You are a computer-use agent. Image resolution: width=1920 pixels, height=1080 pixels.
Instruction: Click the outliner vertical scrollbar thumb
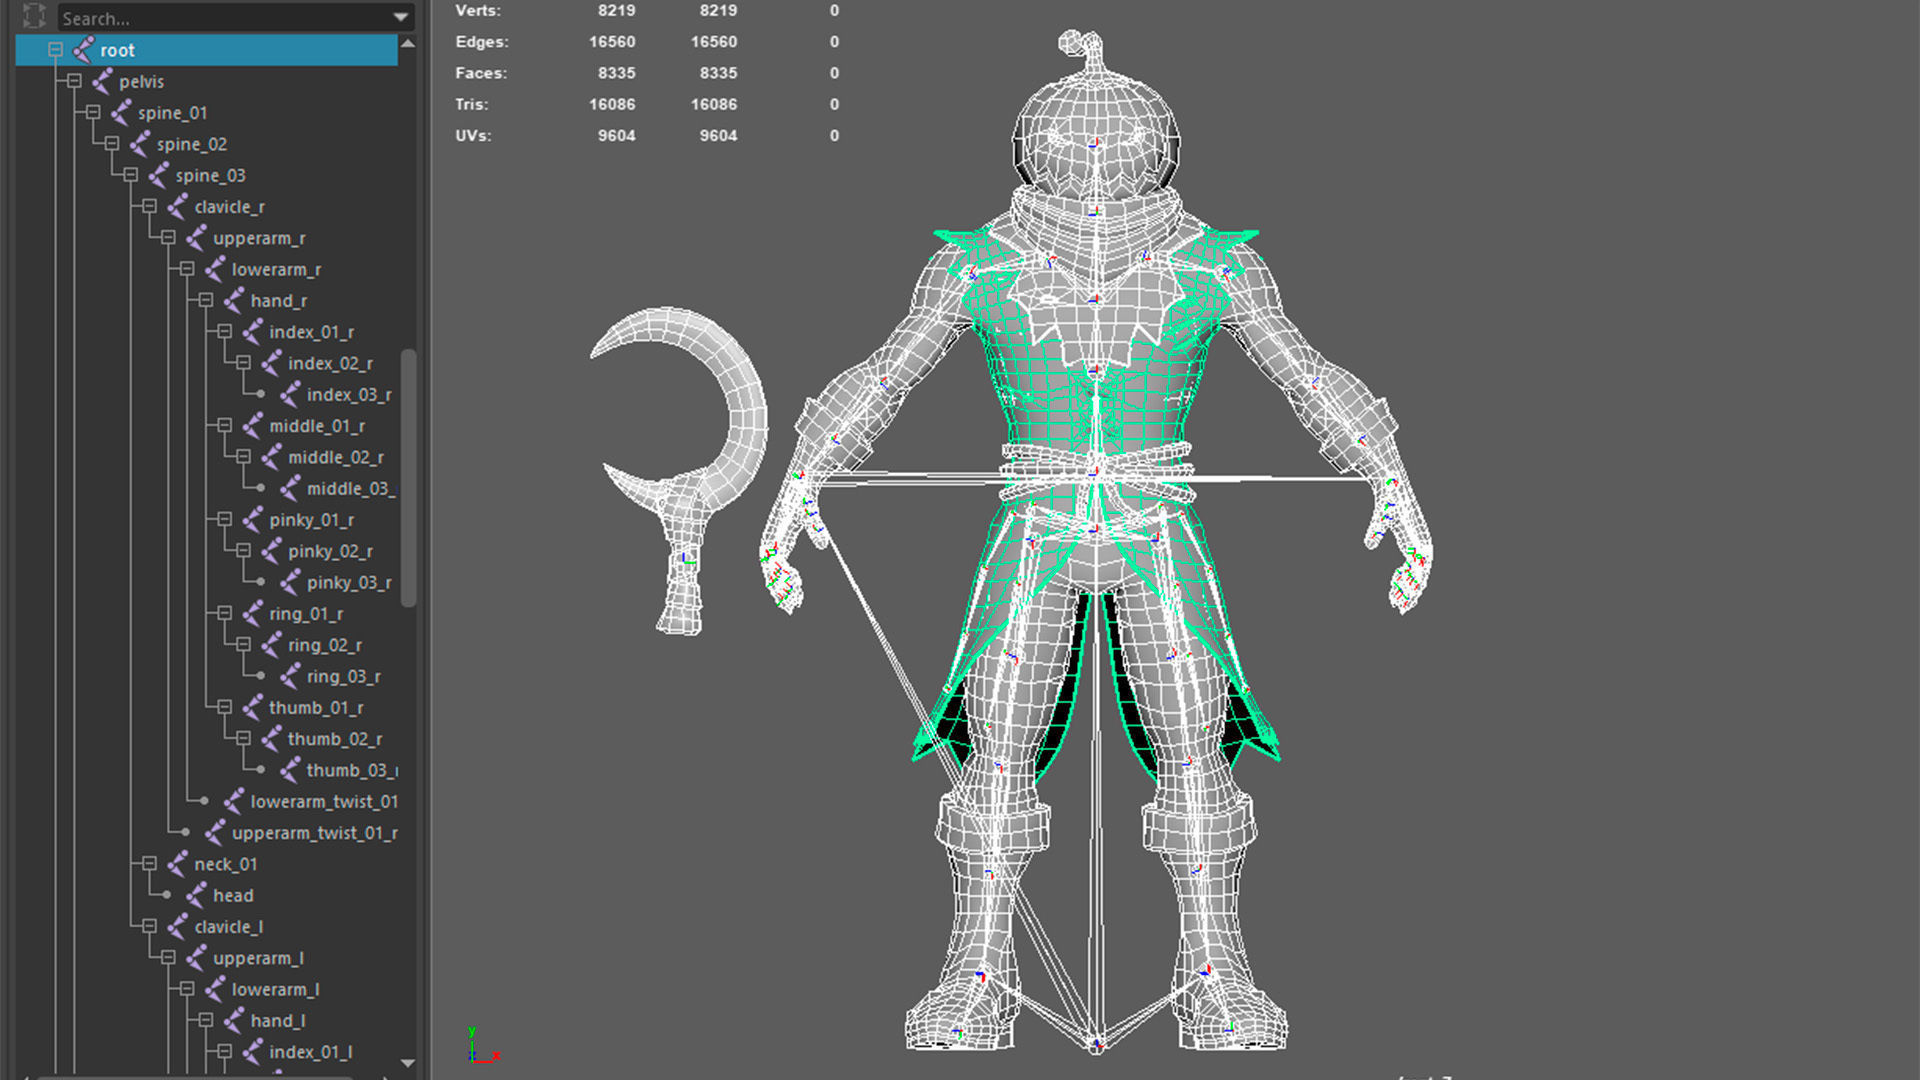408,478
